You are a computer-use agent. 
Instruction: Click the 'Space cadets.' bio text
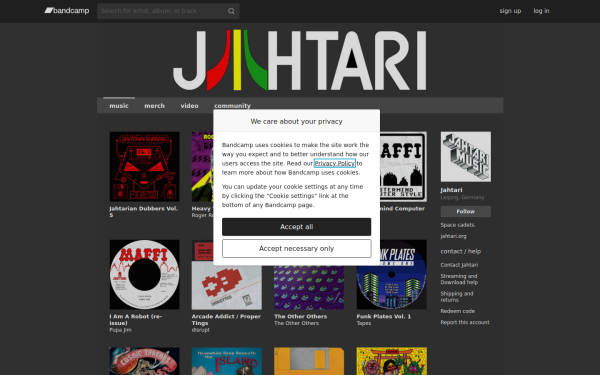[x=458, y=225]
